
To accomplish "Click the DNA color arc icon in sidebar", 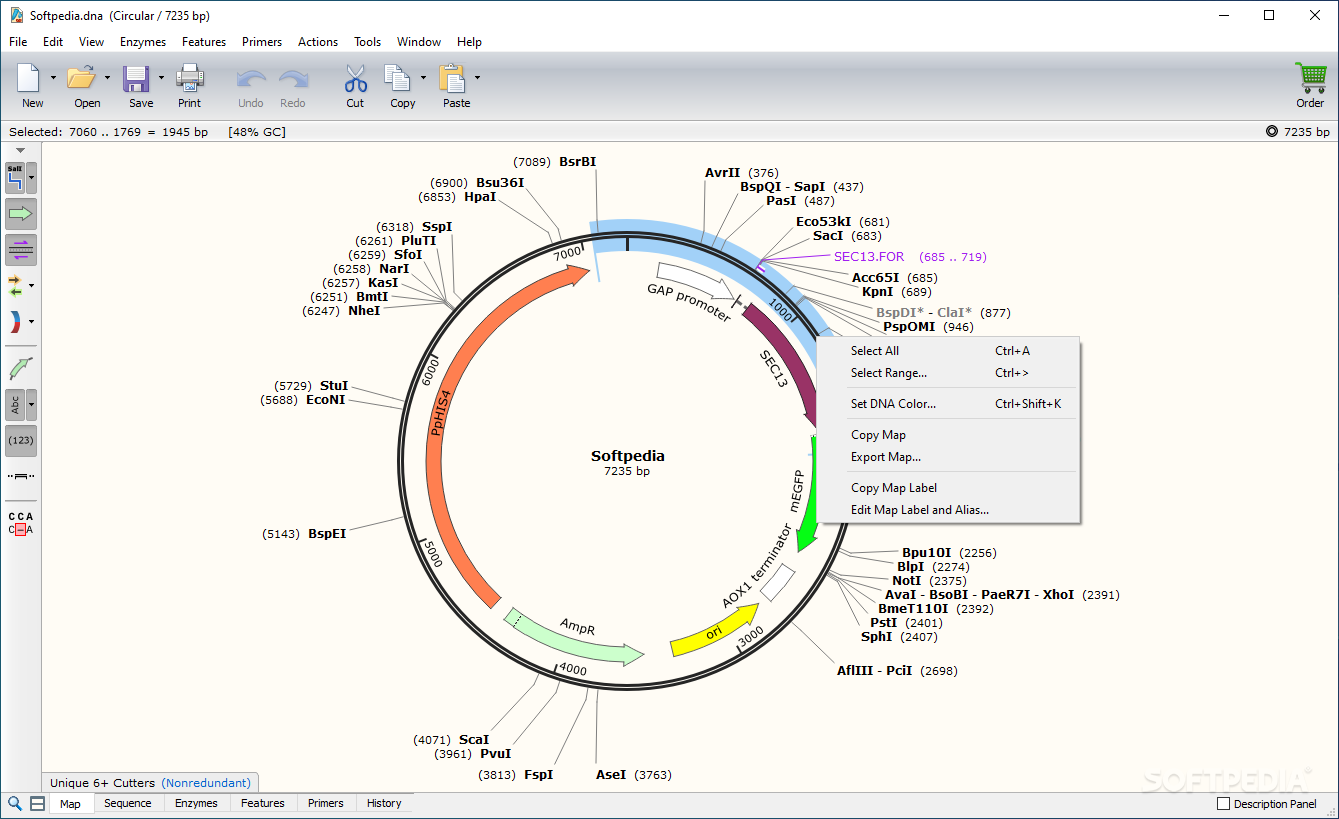I will pyautogui.click(x=15, y=322).
